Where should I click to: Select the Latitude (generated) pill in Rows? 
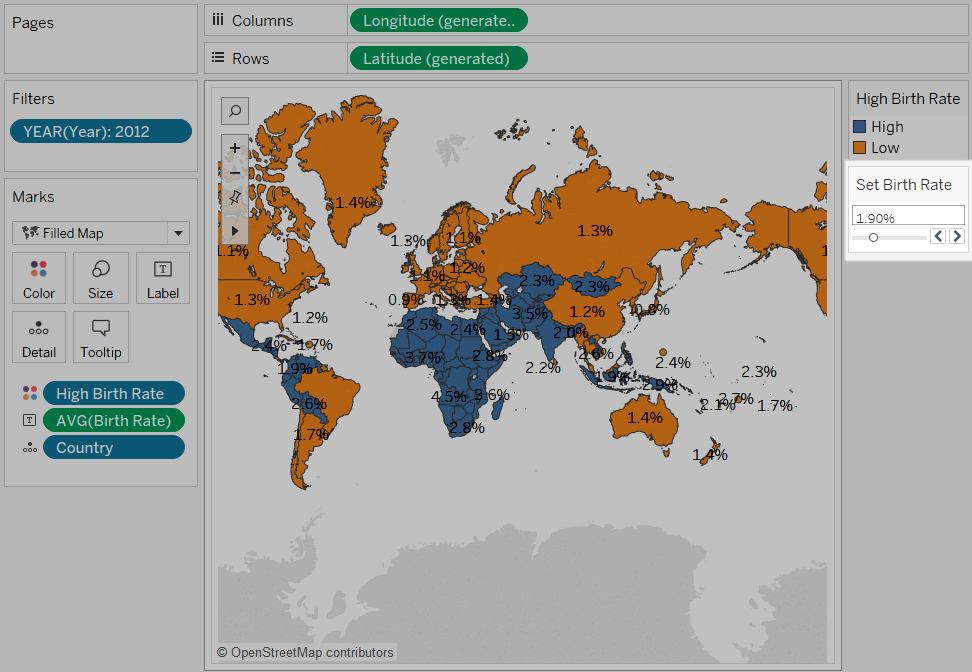pyautogui.click(x=438, y=58)
